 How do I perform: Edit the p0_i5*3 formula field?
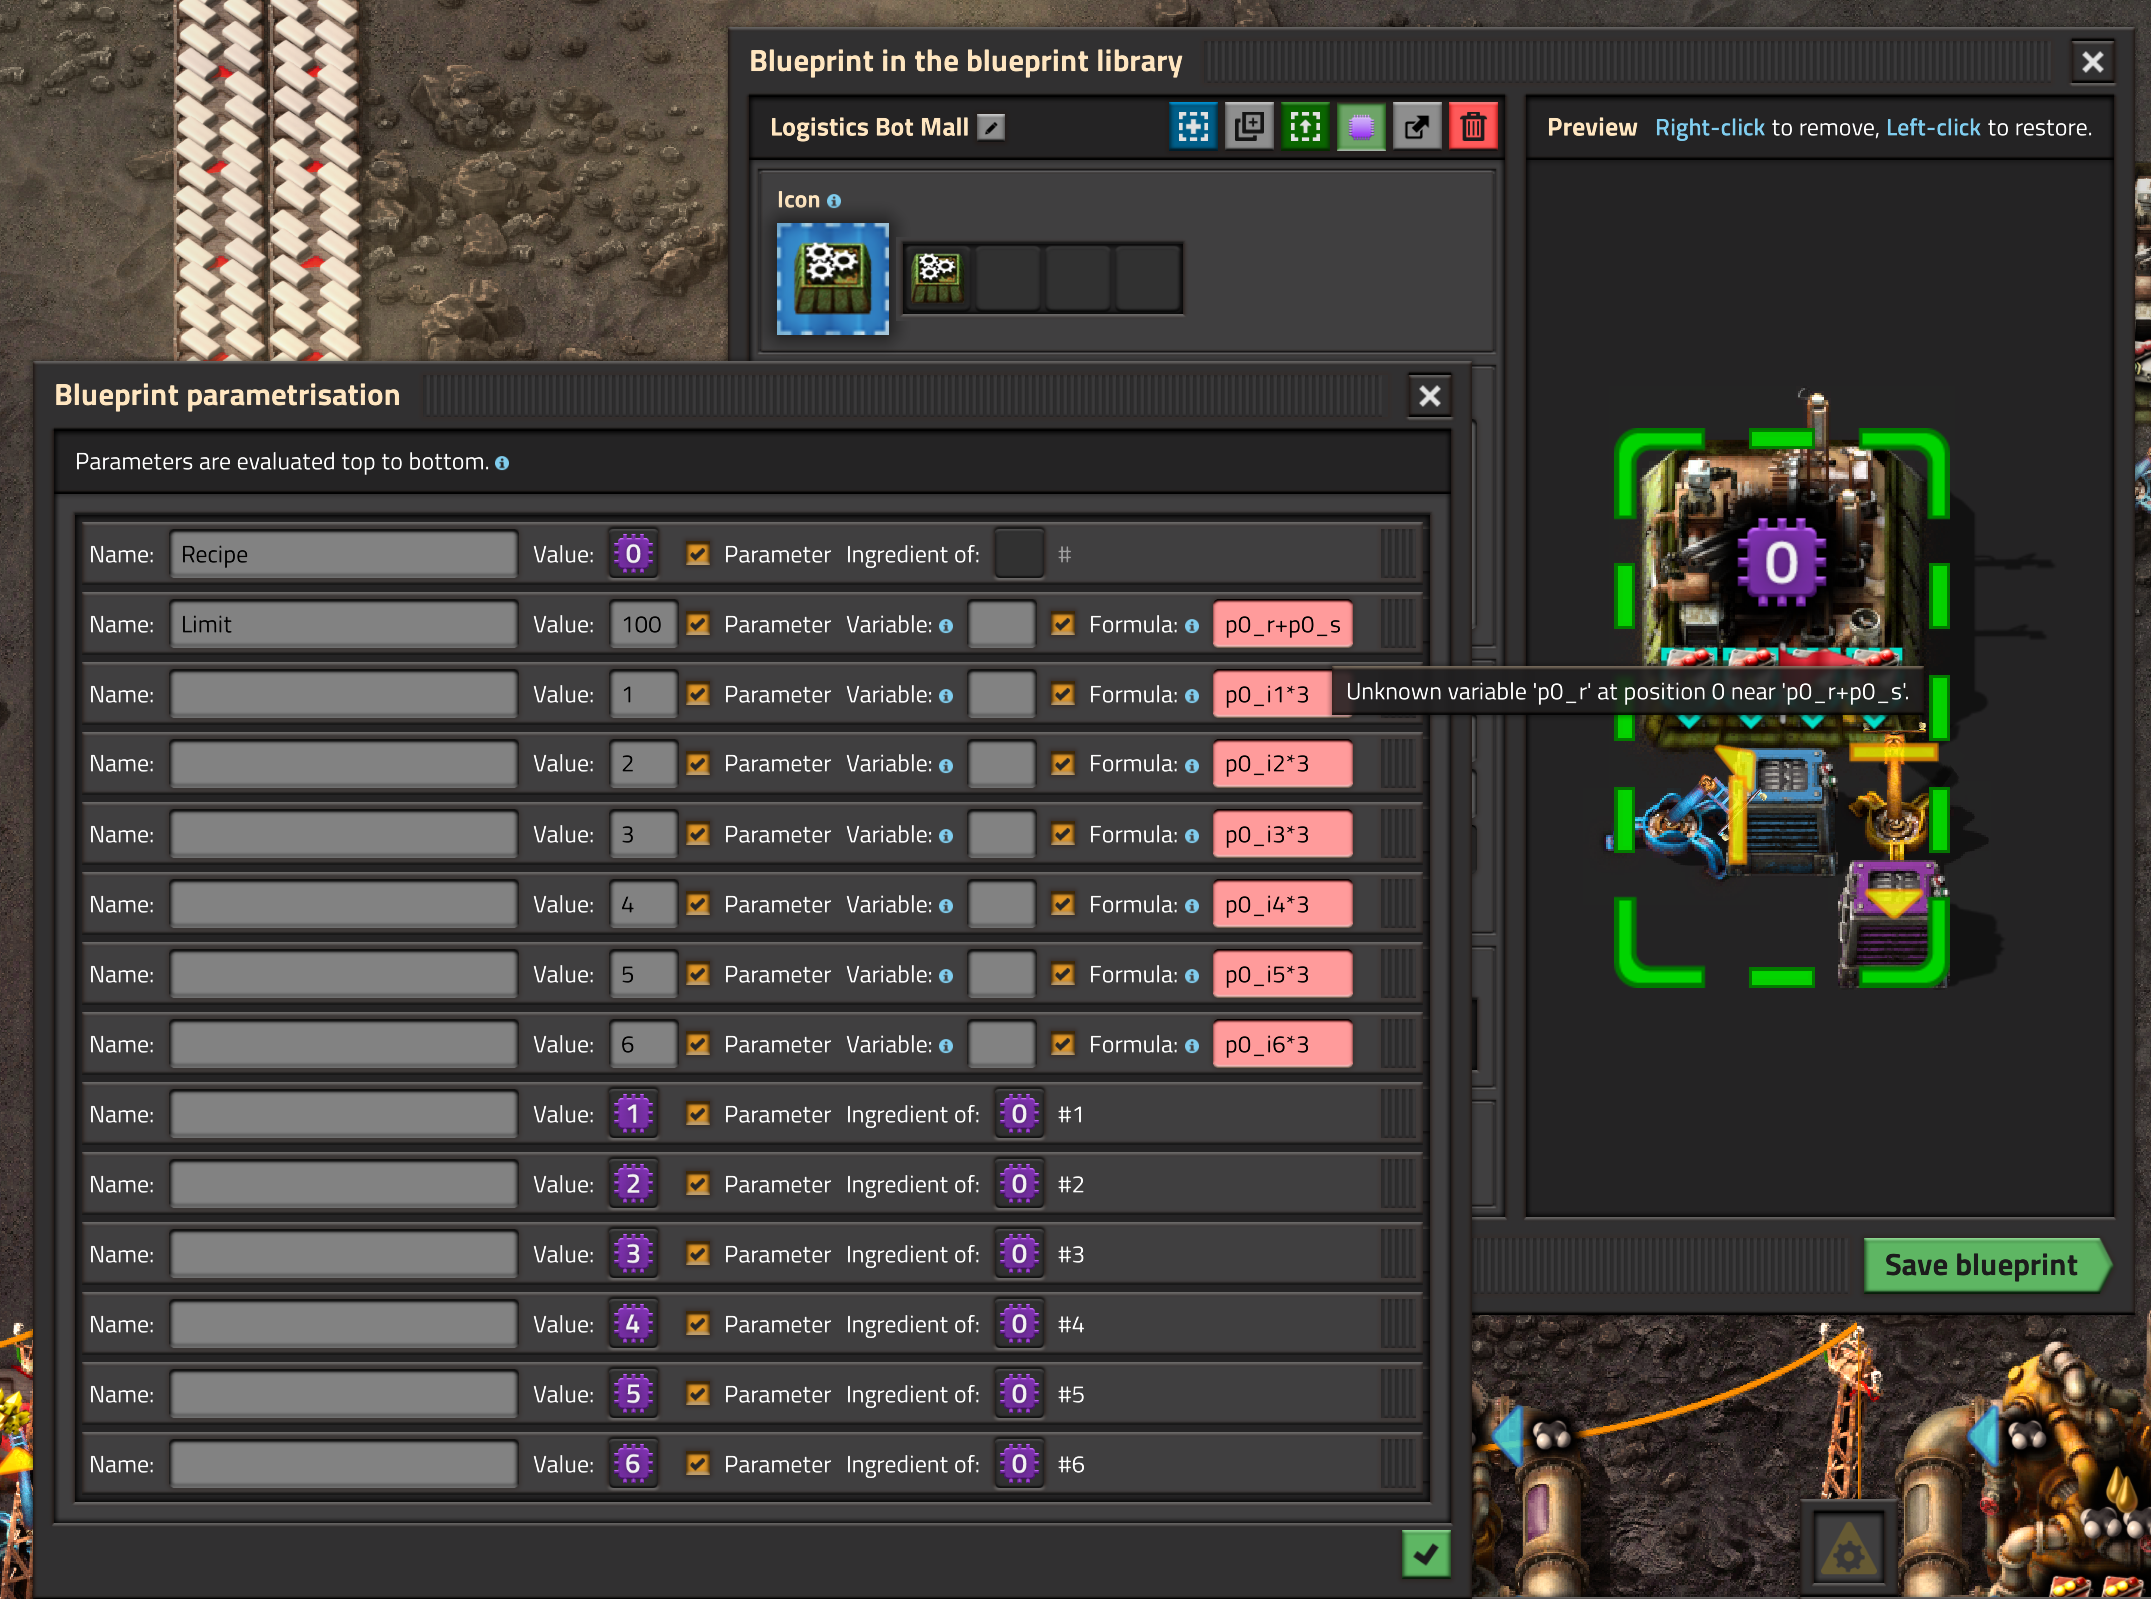[1283, 974]
